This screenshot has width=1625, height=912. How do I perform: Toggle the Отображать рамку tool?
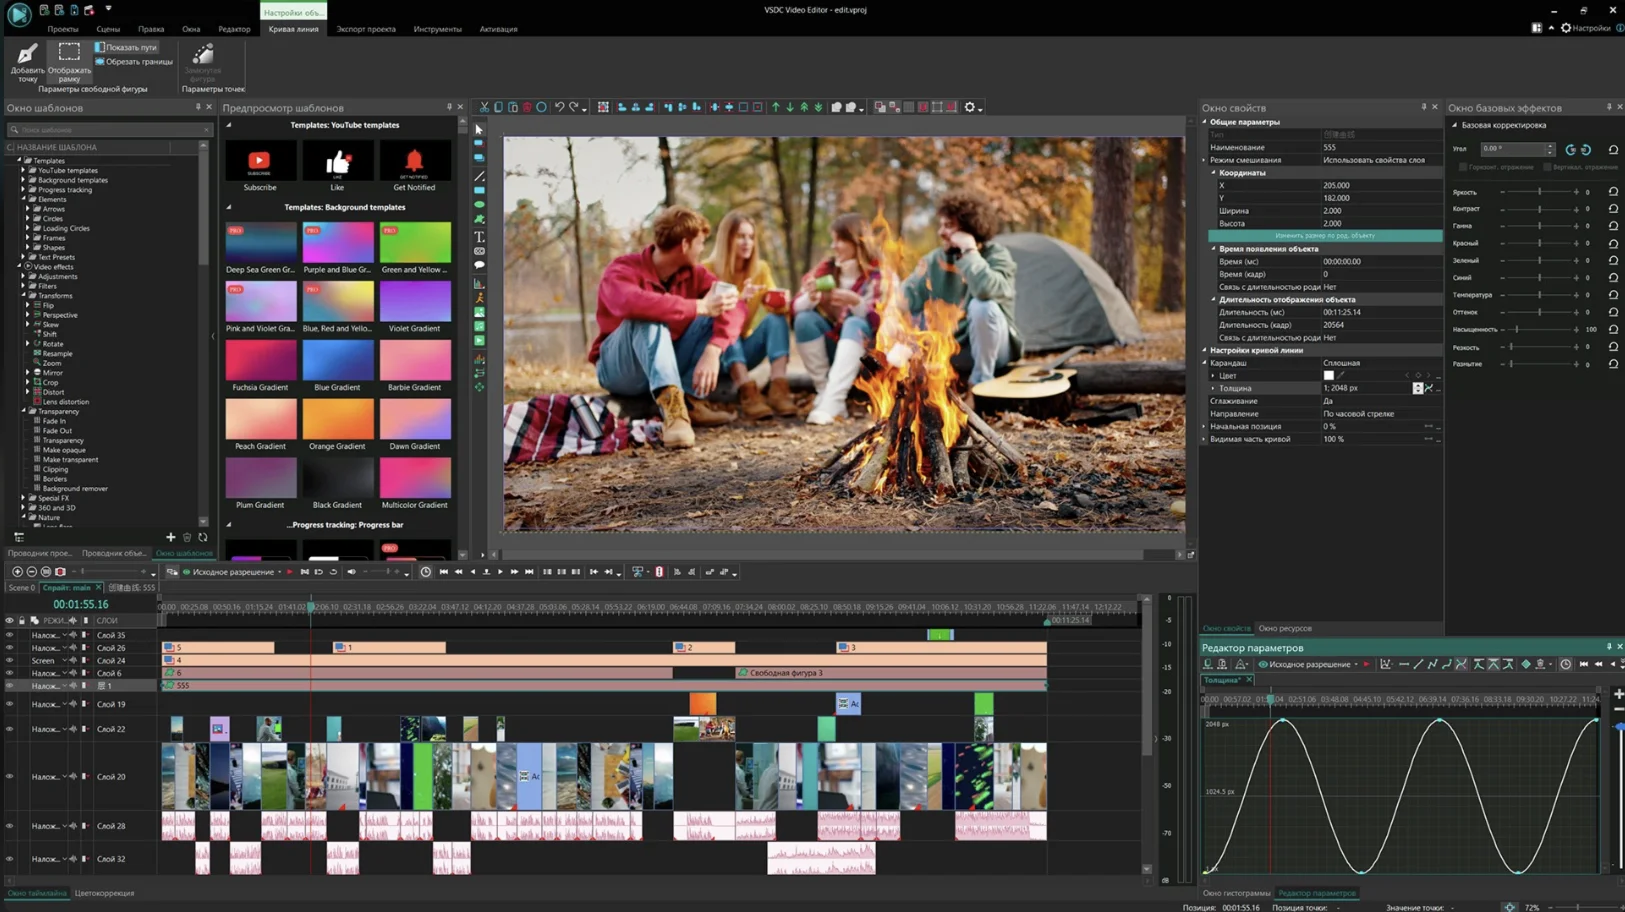coord(69,60)
